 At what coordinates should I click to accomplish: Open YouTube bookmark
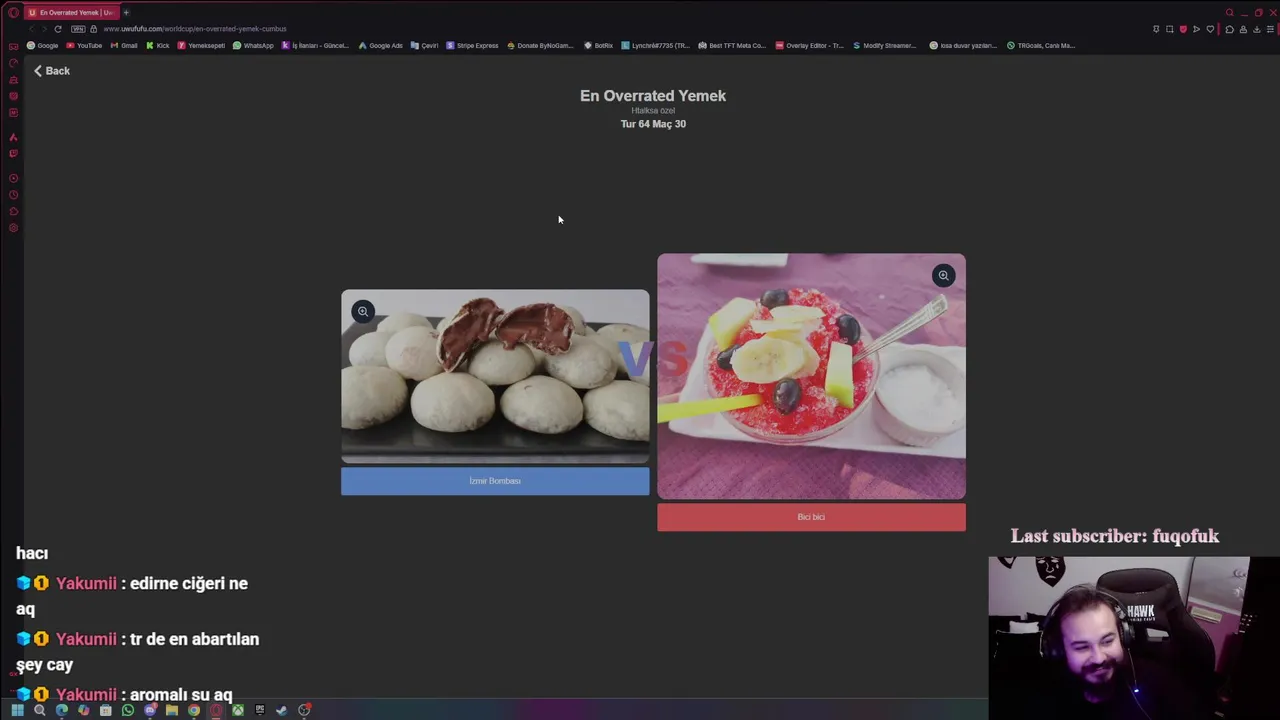tap(84, 45)
